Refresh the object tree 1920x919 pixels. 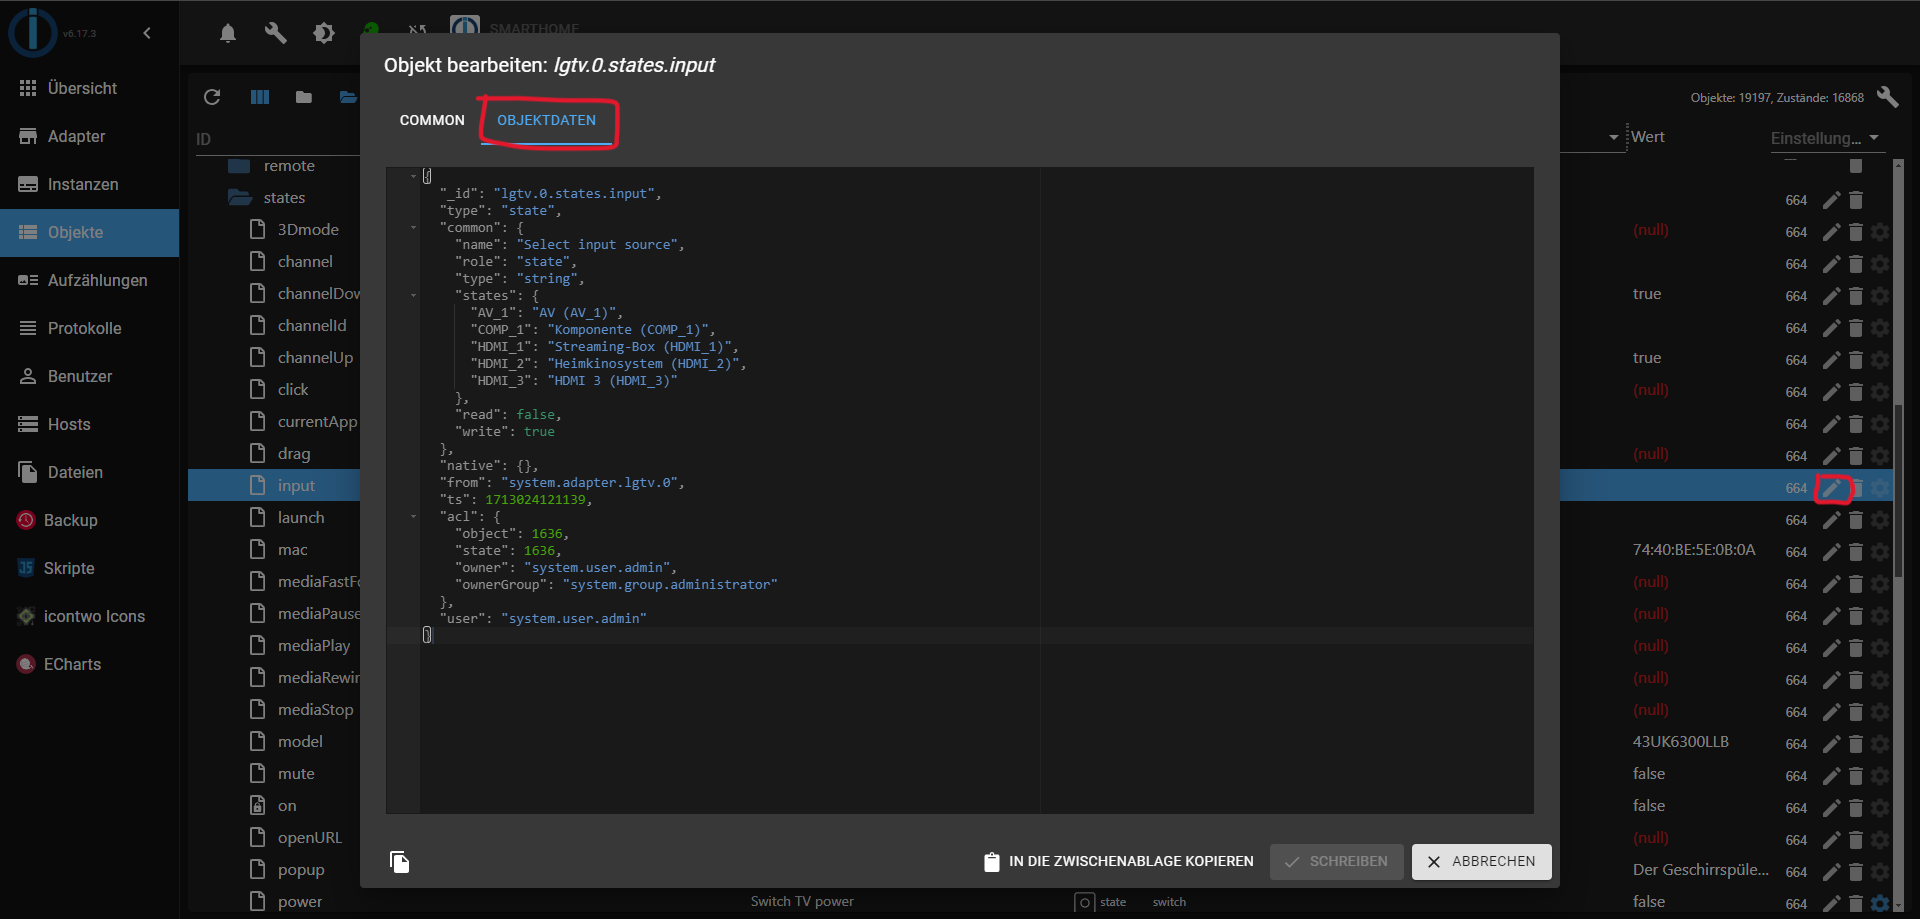click(x=212, y=97)
